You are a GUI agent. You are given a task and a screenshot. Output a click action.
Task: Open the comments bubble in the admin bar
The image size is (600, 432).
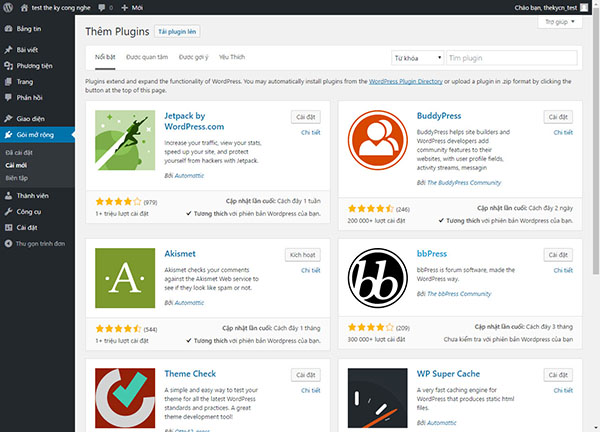pos(102,8)
